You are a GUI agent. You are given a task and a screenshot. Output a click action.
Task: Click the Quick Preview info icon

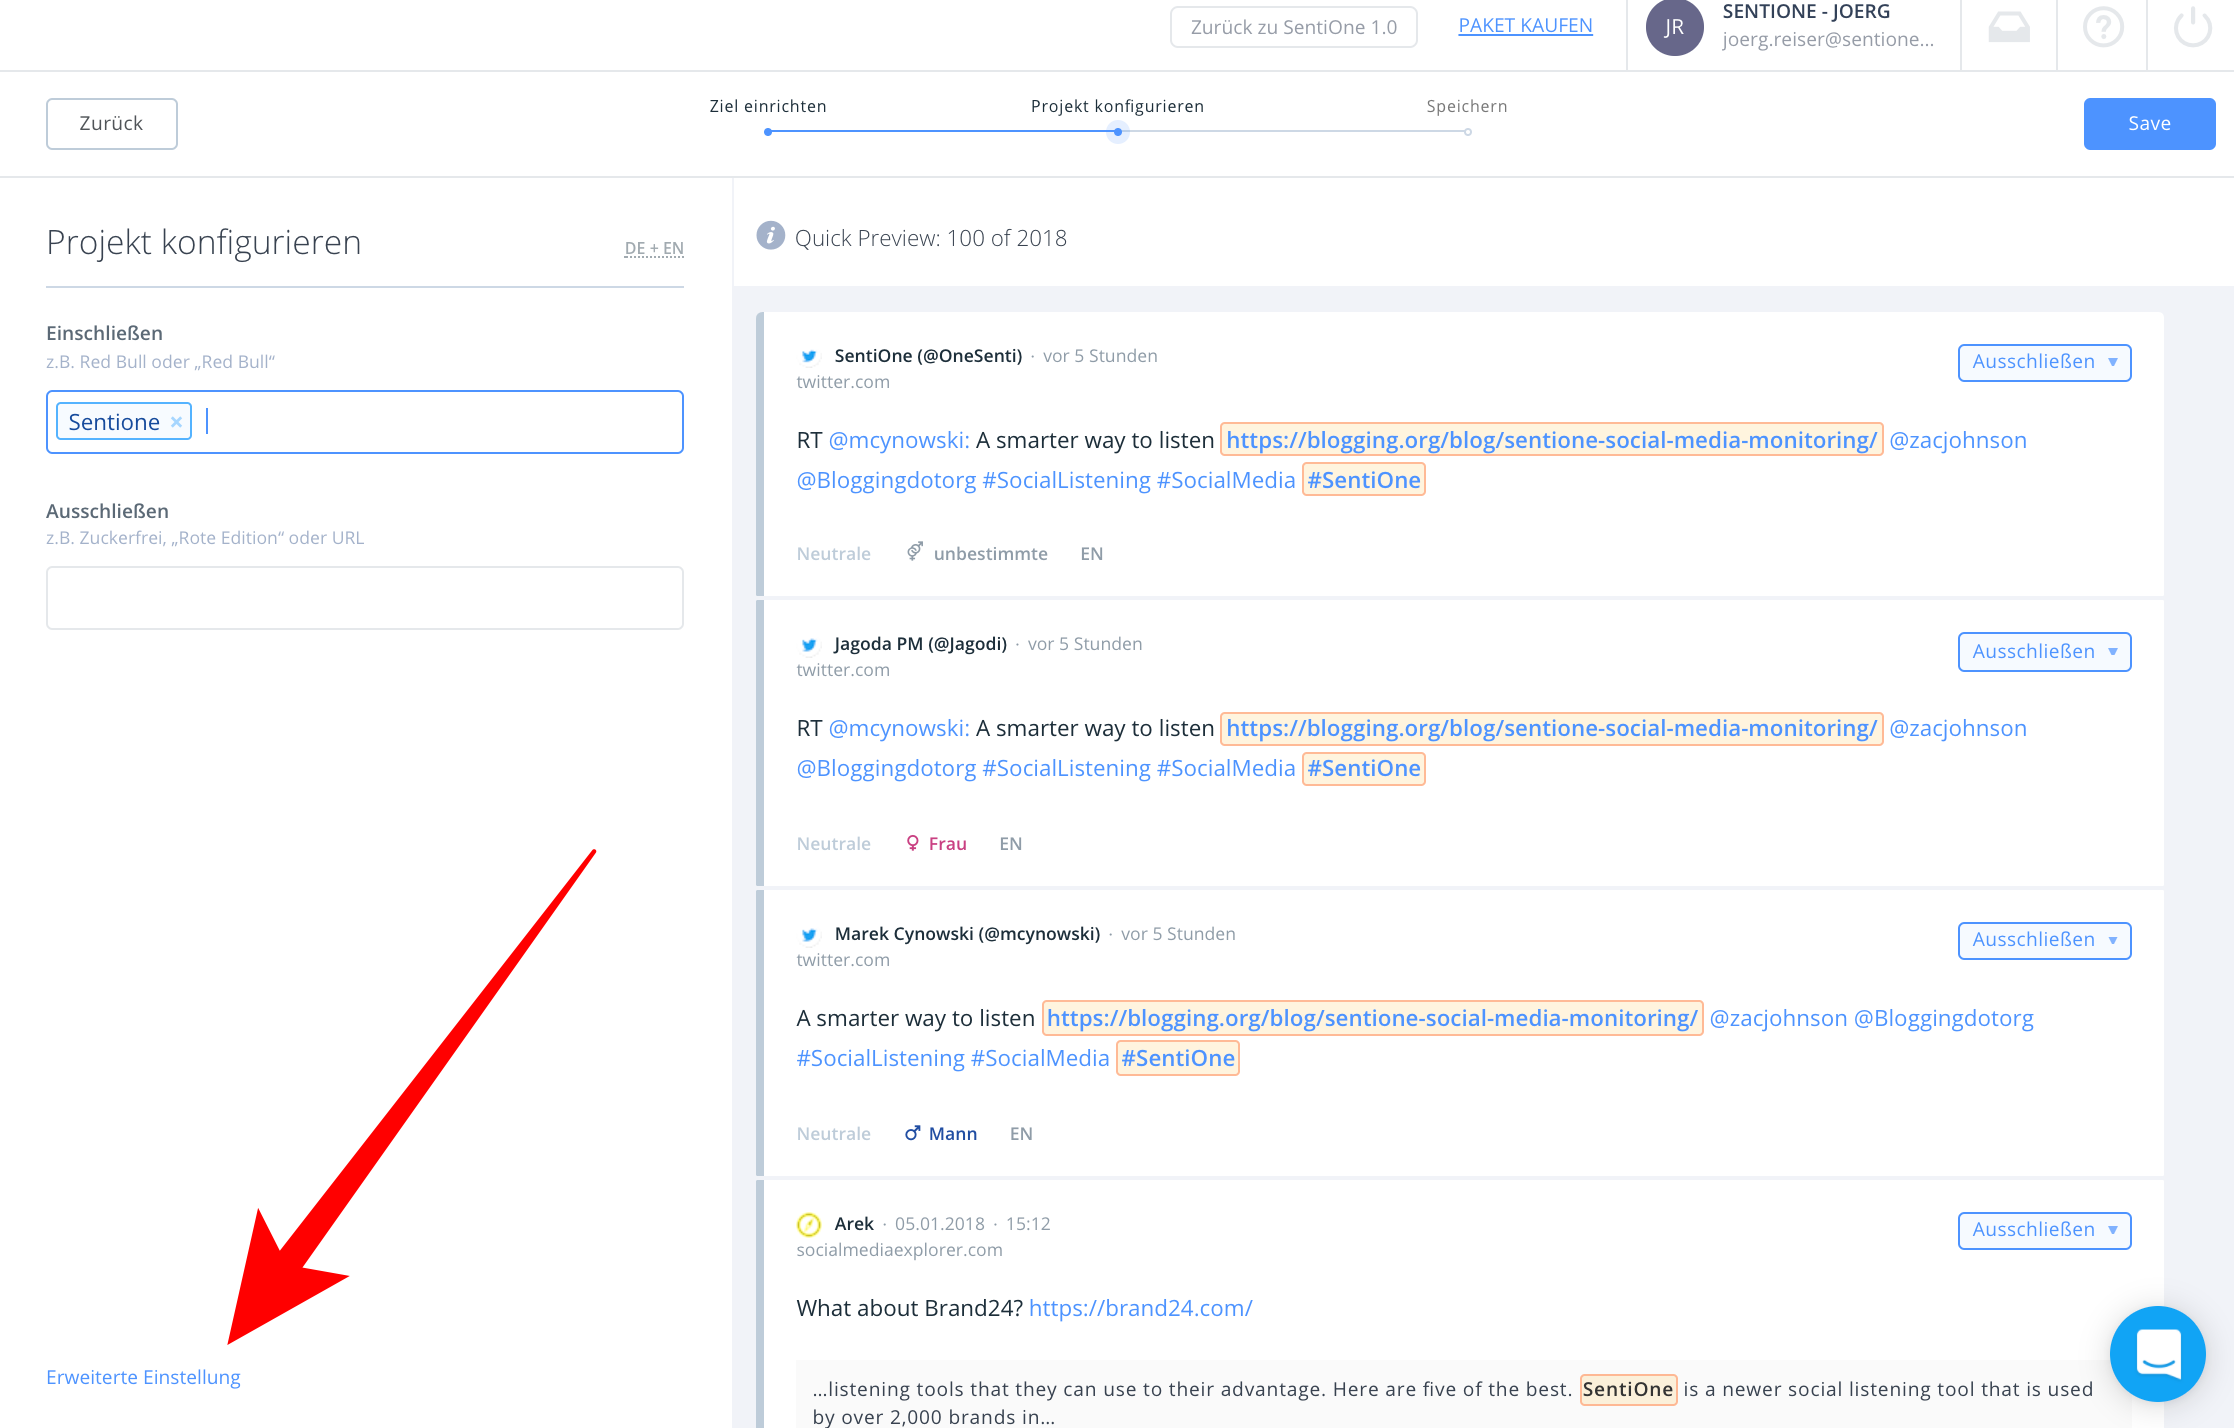[770, 236]
